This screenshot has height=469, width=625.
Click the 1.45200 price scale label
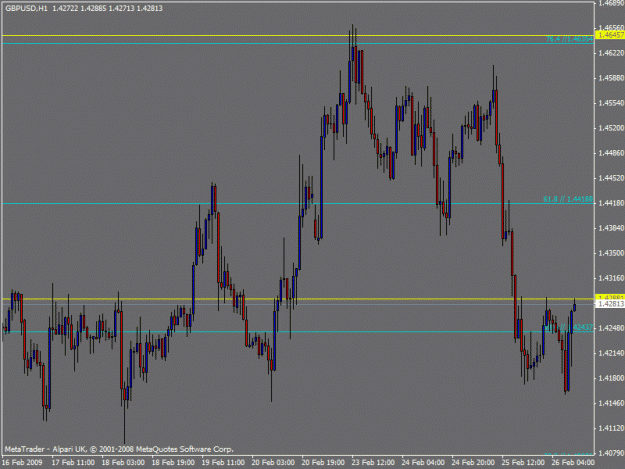coord(611,128)
